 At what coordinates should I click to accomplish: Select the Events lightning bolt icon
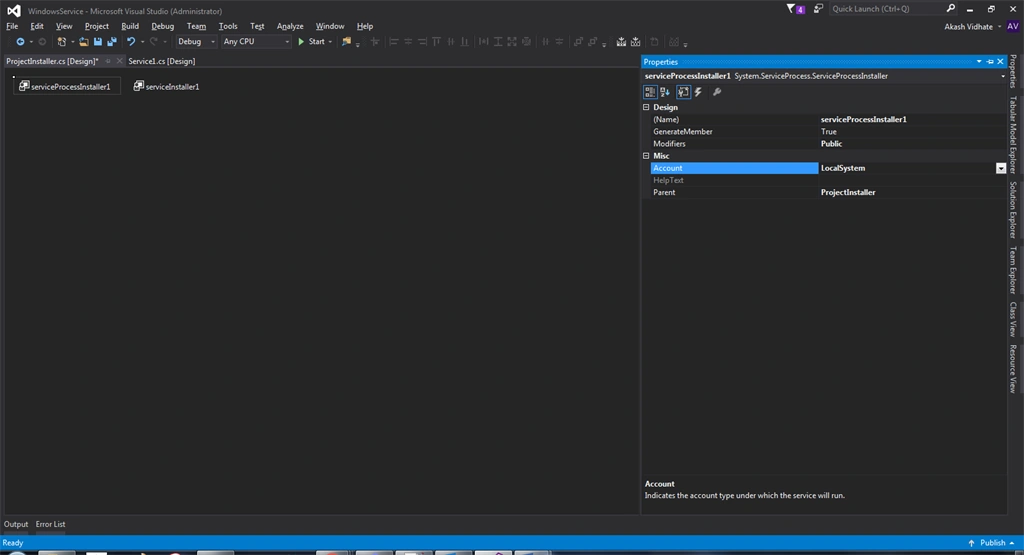(x=698, y=92)
